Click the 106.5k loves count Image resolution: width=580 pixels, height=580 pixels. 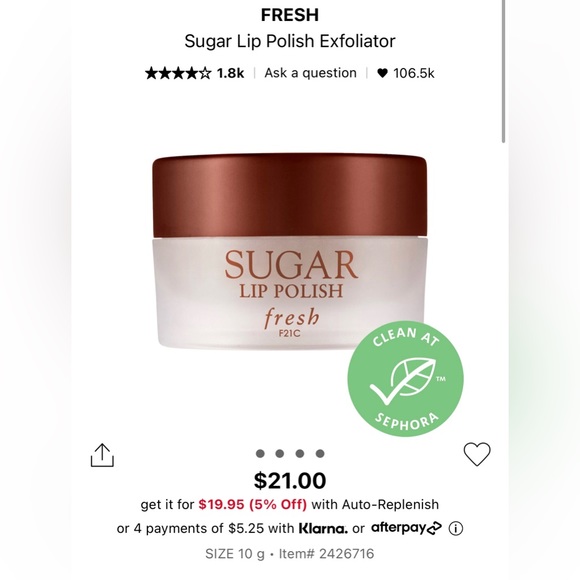click(x=414, y=73)
